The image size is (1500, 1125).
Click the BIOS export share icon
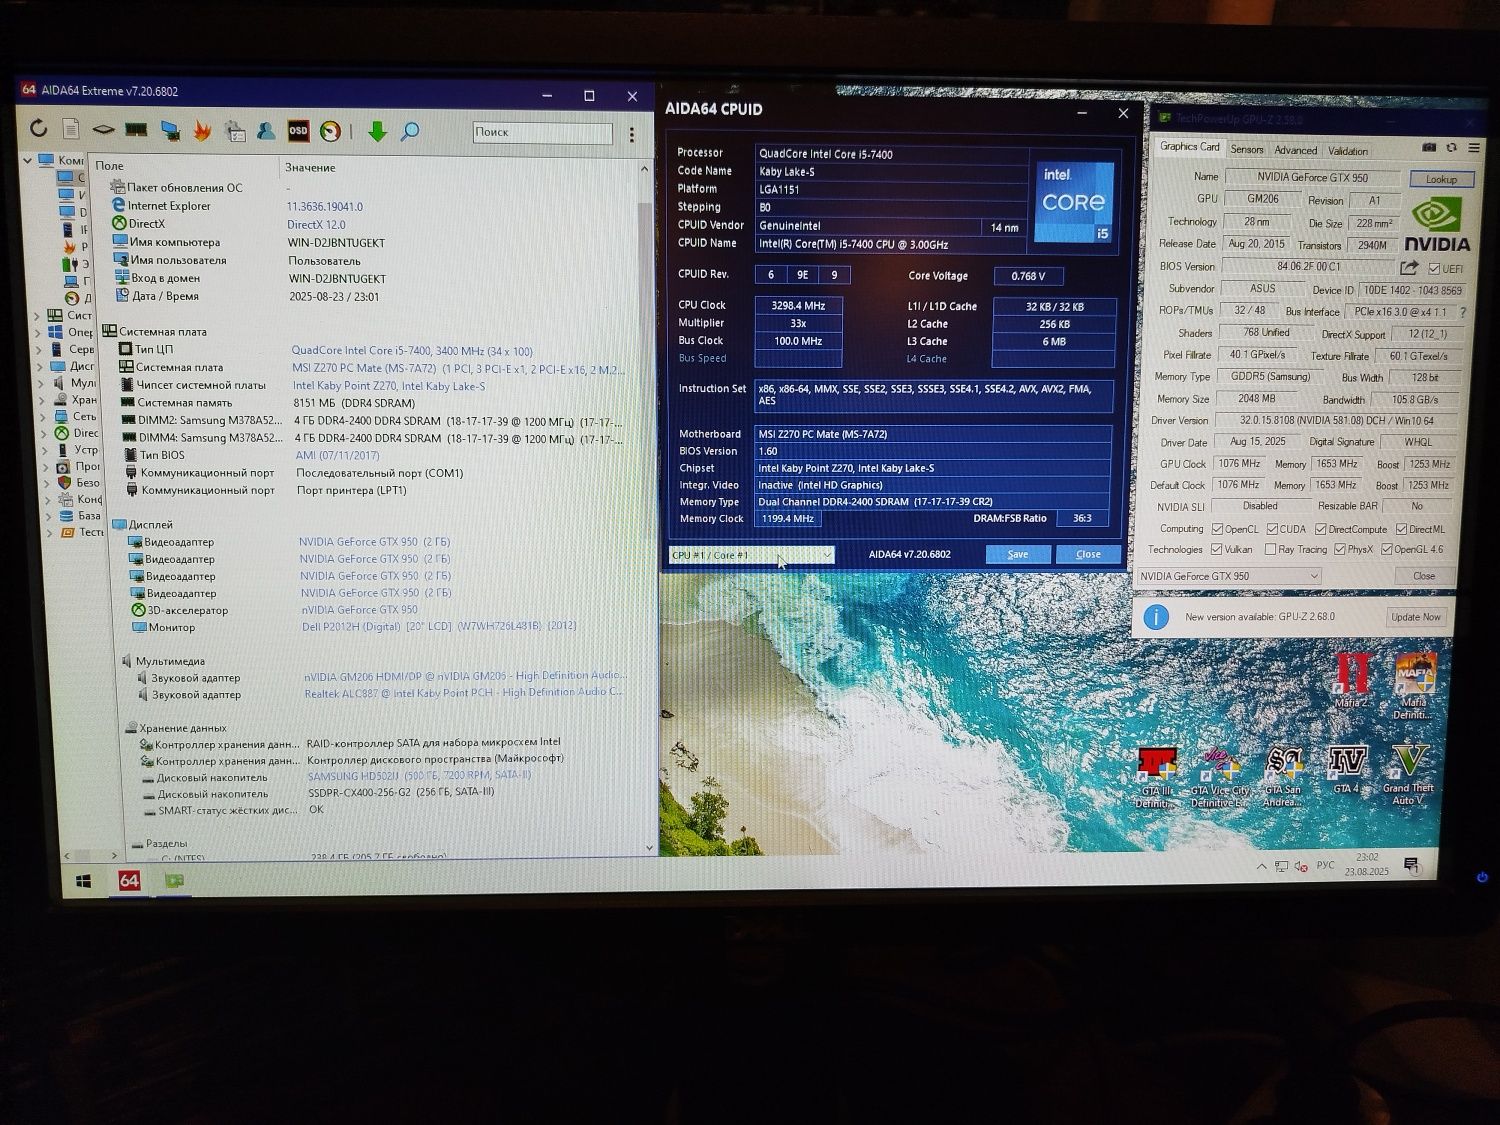[x=1409, y=267]
